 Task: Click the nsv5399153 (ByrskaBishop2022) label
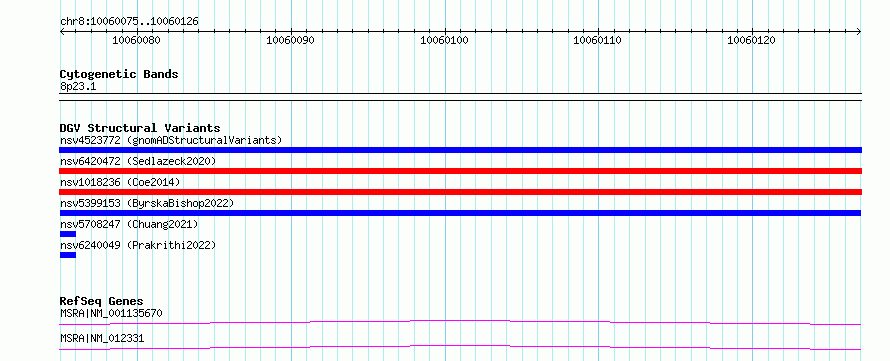coord(147,203)
